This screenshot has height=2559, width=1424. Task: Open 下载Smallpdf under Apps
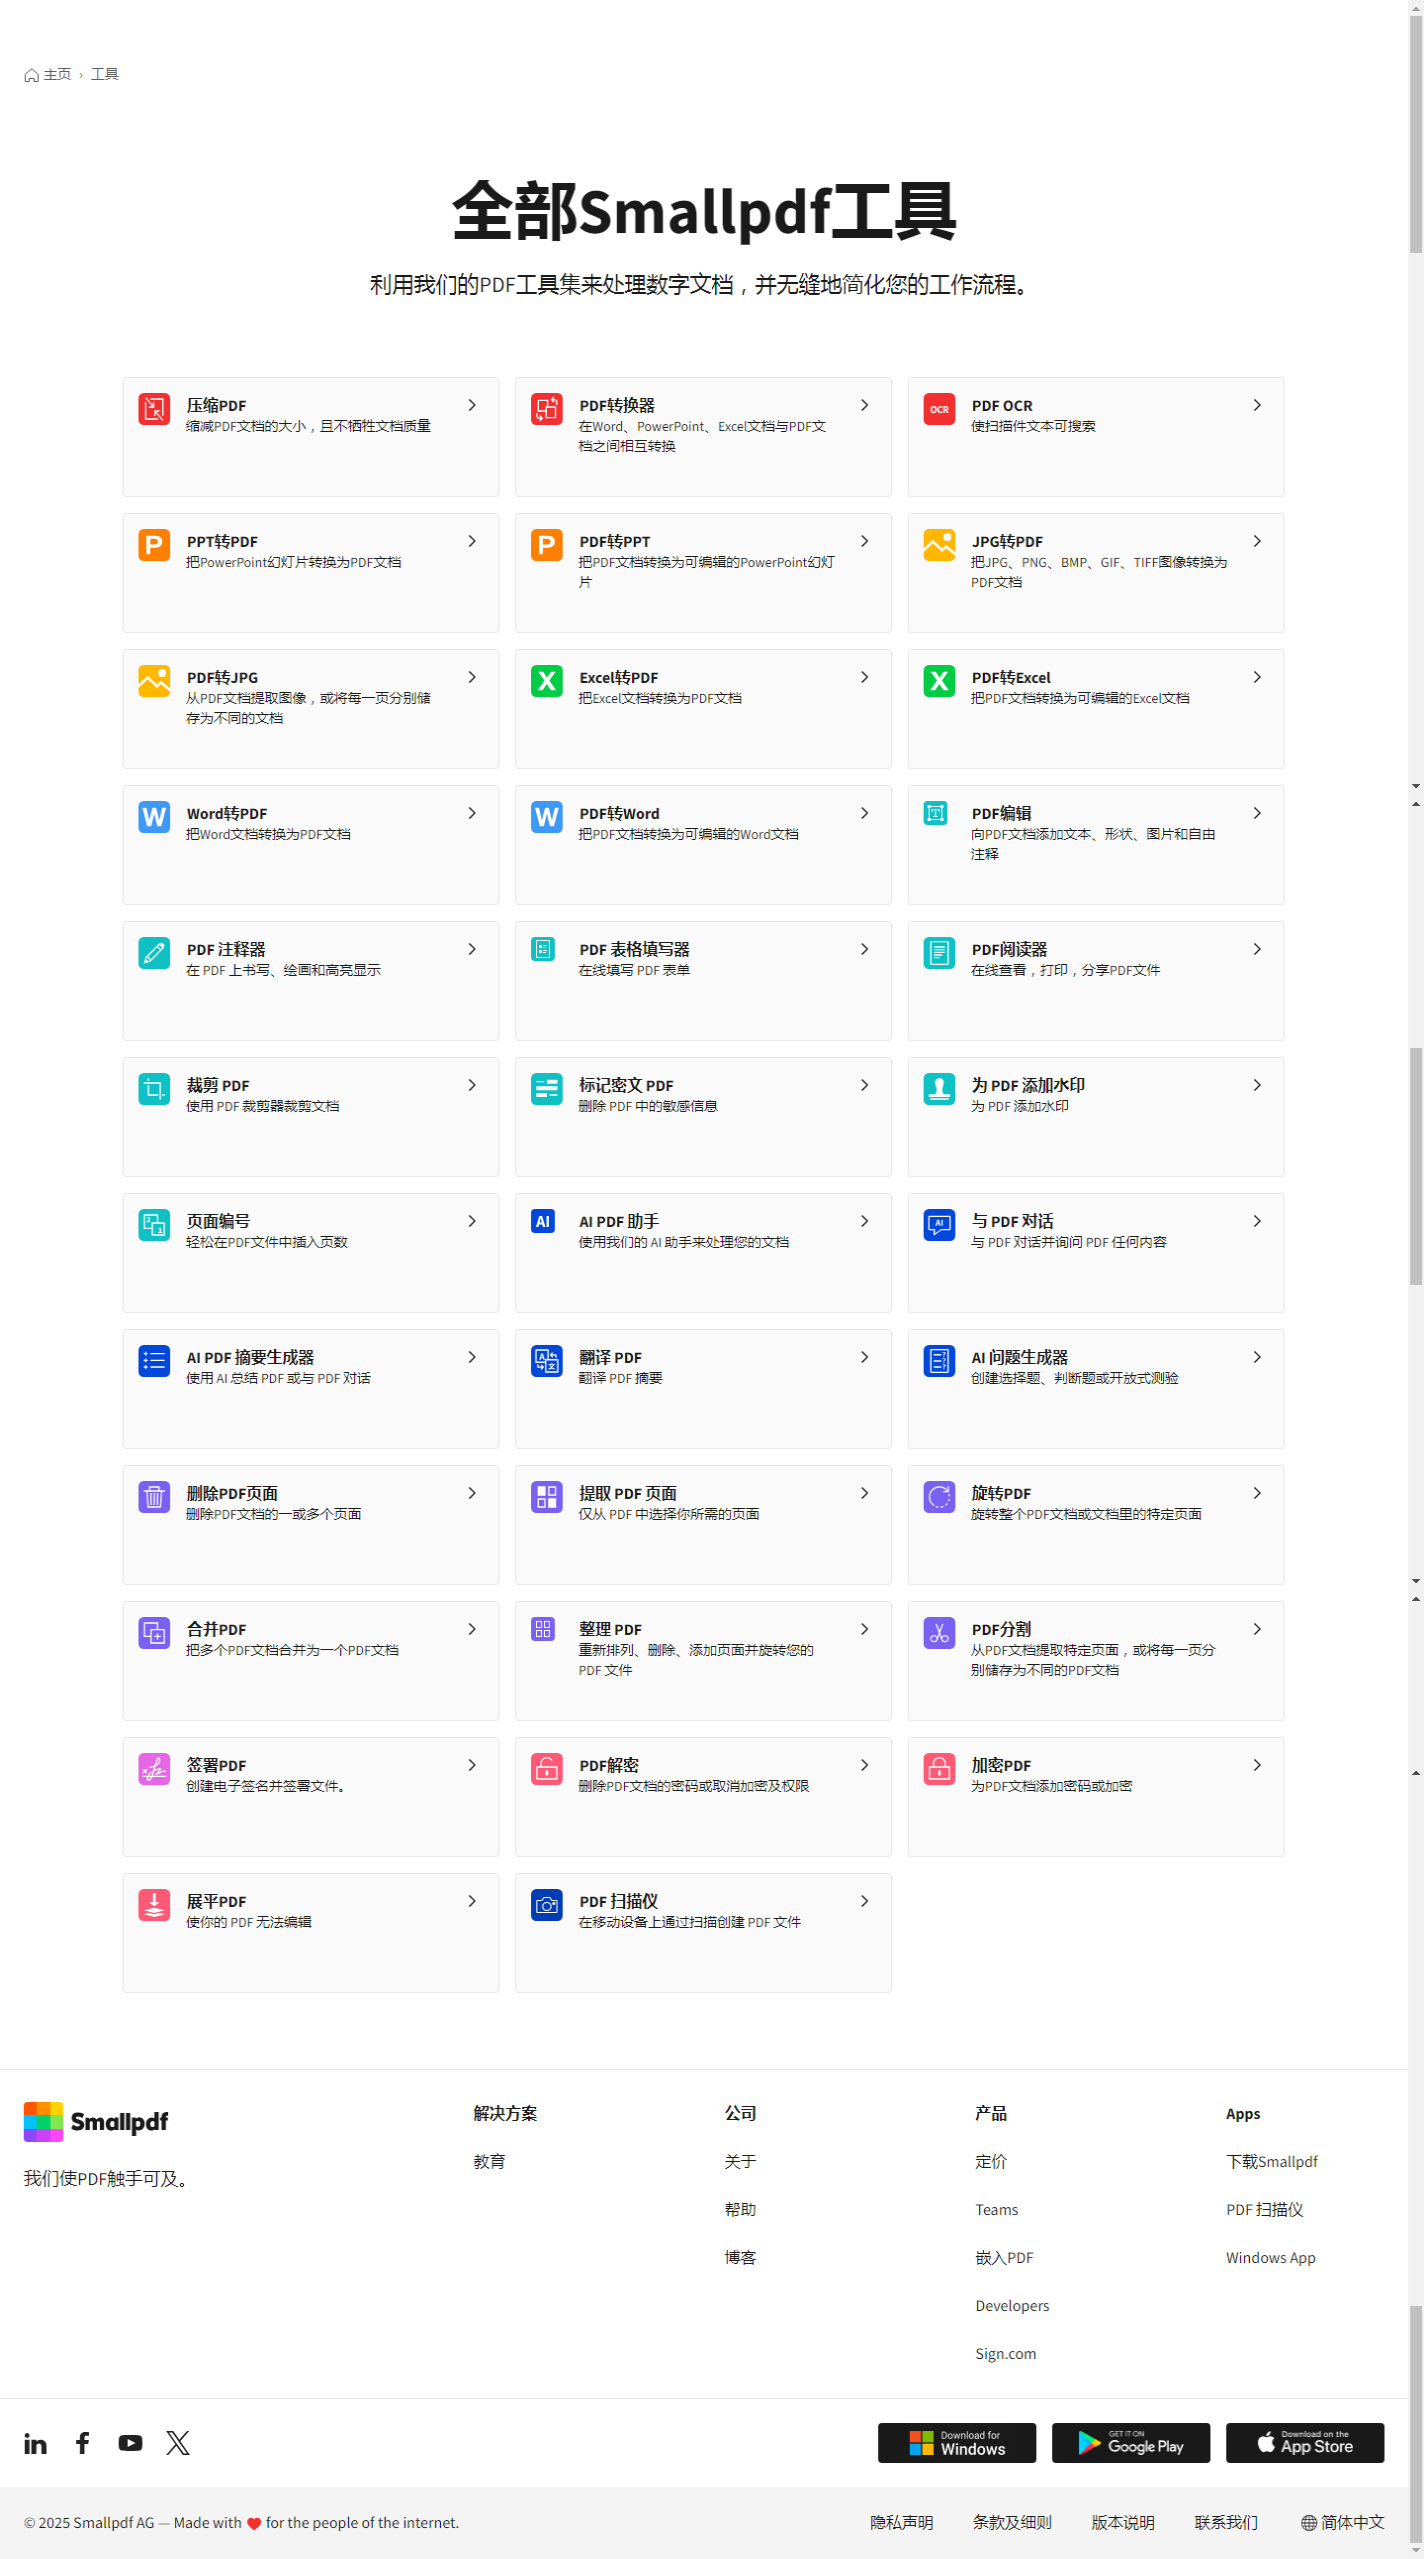(1272, 2161)
